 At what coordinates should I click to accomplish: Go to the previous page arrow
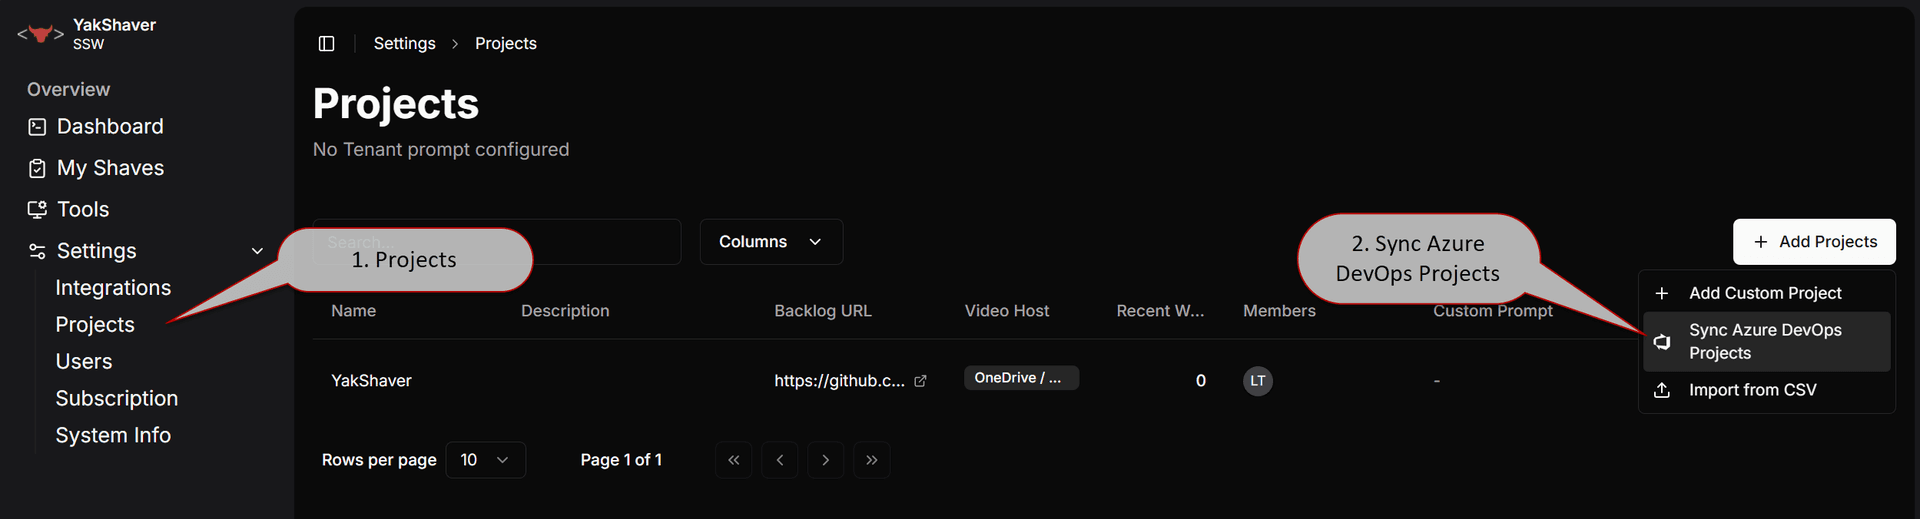coord(779,460)
